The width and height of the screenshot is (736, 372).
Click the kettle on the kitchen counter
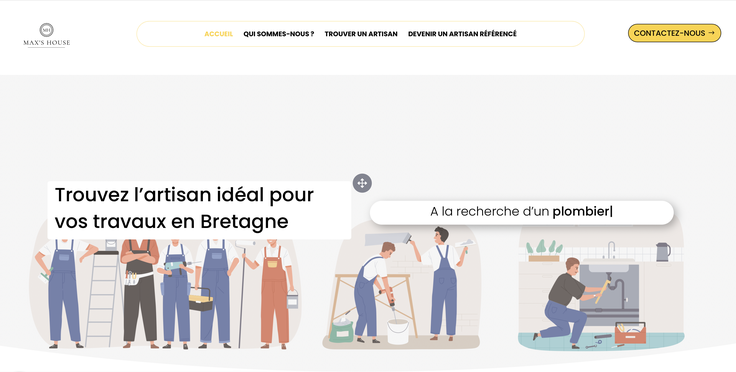click(663, 252)
